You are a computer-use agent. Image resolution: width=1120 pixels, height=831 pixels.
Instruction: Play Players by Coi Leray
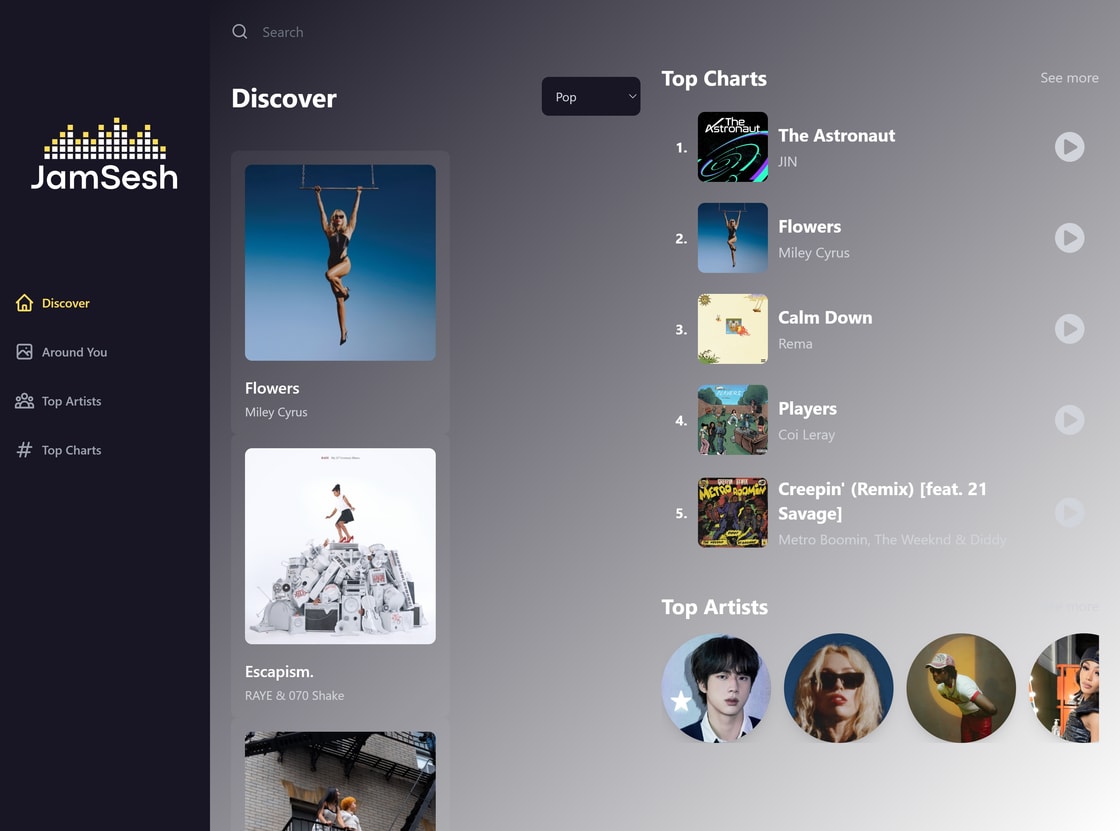pos(1069,420)
